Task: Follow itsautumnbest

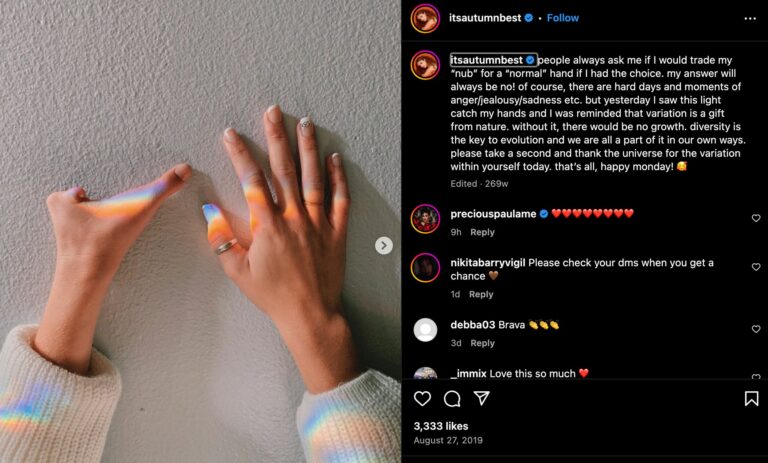Action: (x=562, y=18)
